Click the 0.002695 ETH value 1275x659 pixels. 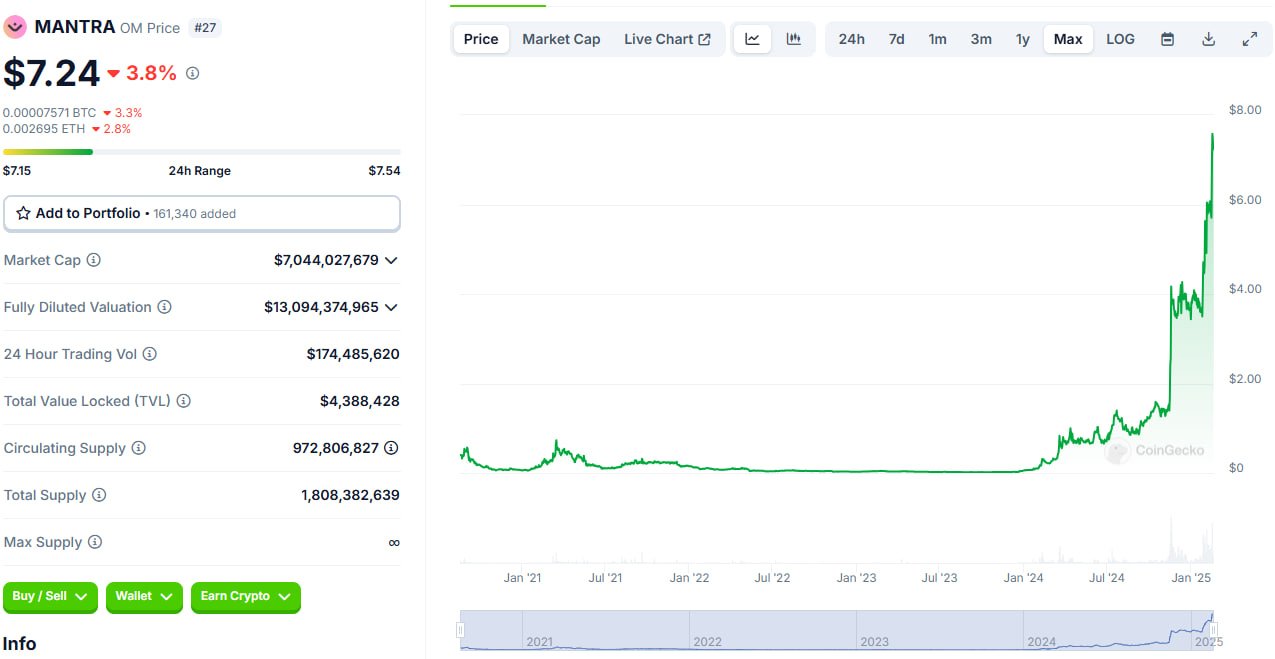(44, 129)
